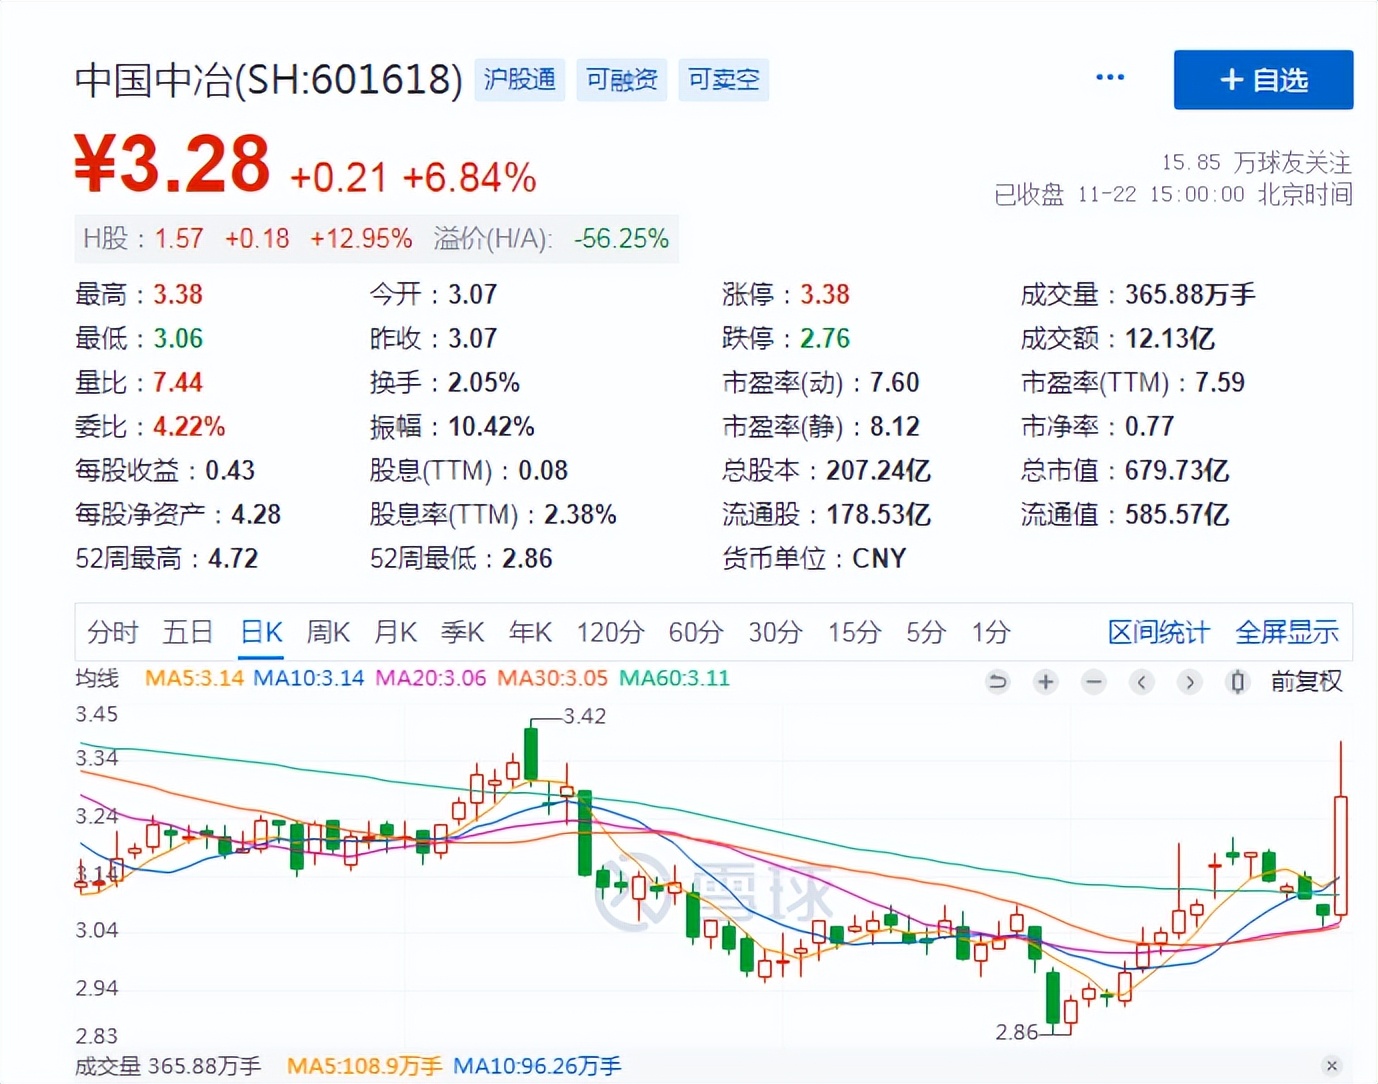This screenshot has width=1378, height=1084.
Task: Click the +自选 add to watchlist button
Action: click(1263, 80)
